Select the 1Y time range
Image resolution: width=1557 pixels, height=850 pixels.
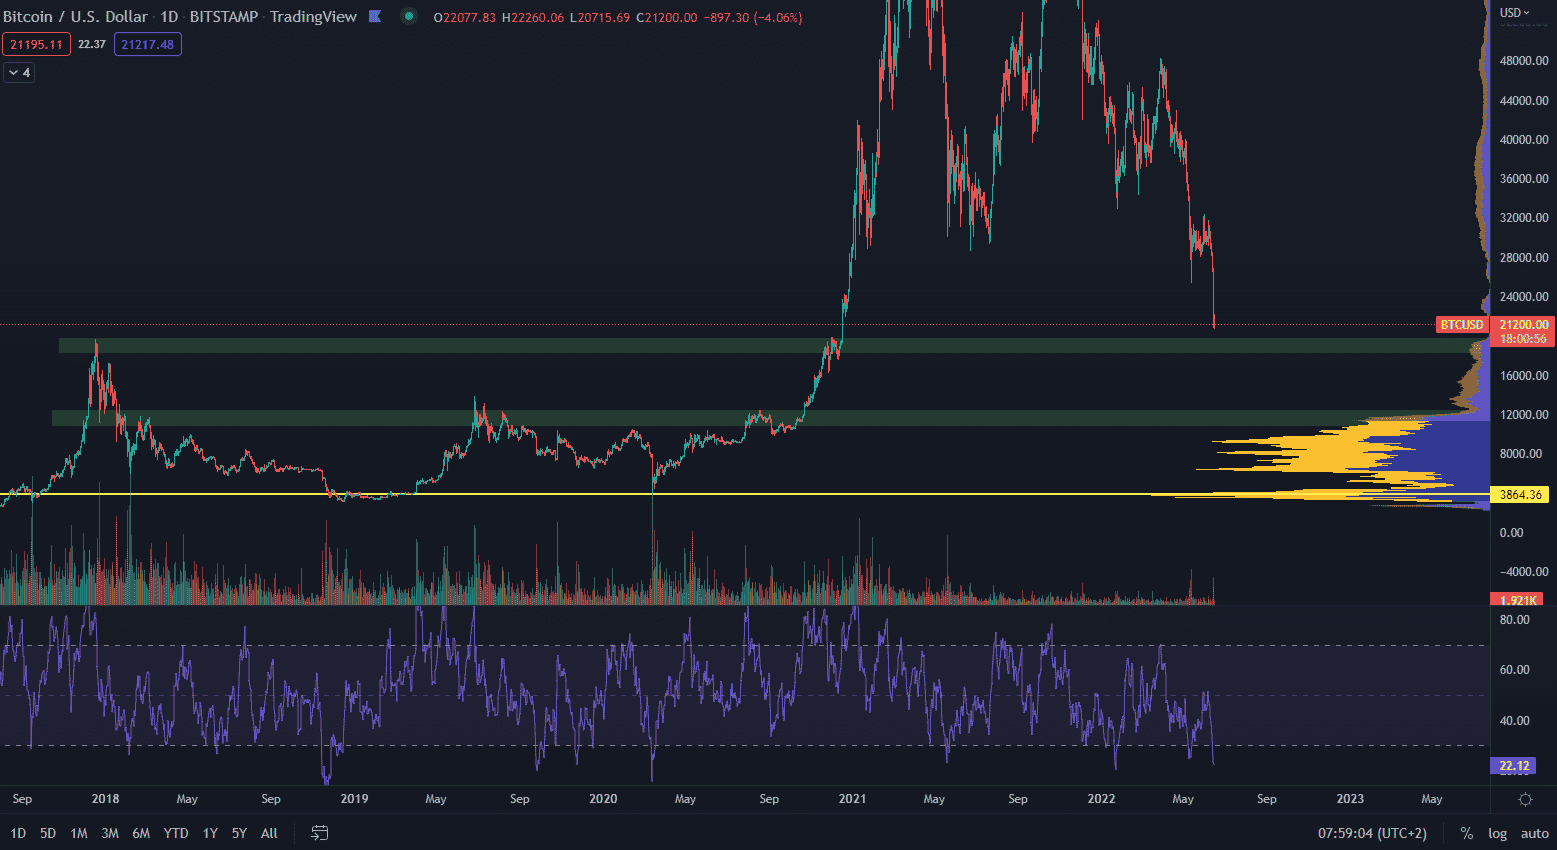pyautogui.click(x=210, y=833)
